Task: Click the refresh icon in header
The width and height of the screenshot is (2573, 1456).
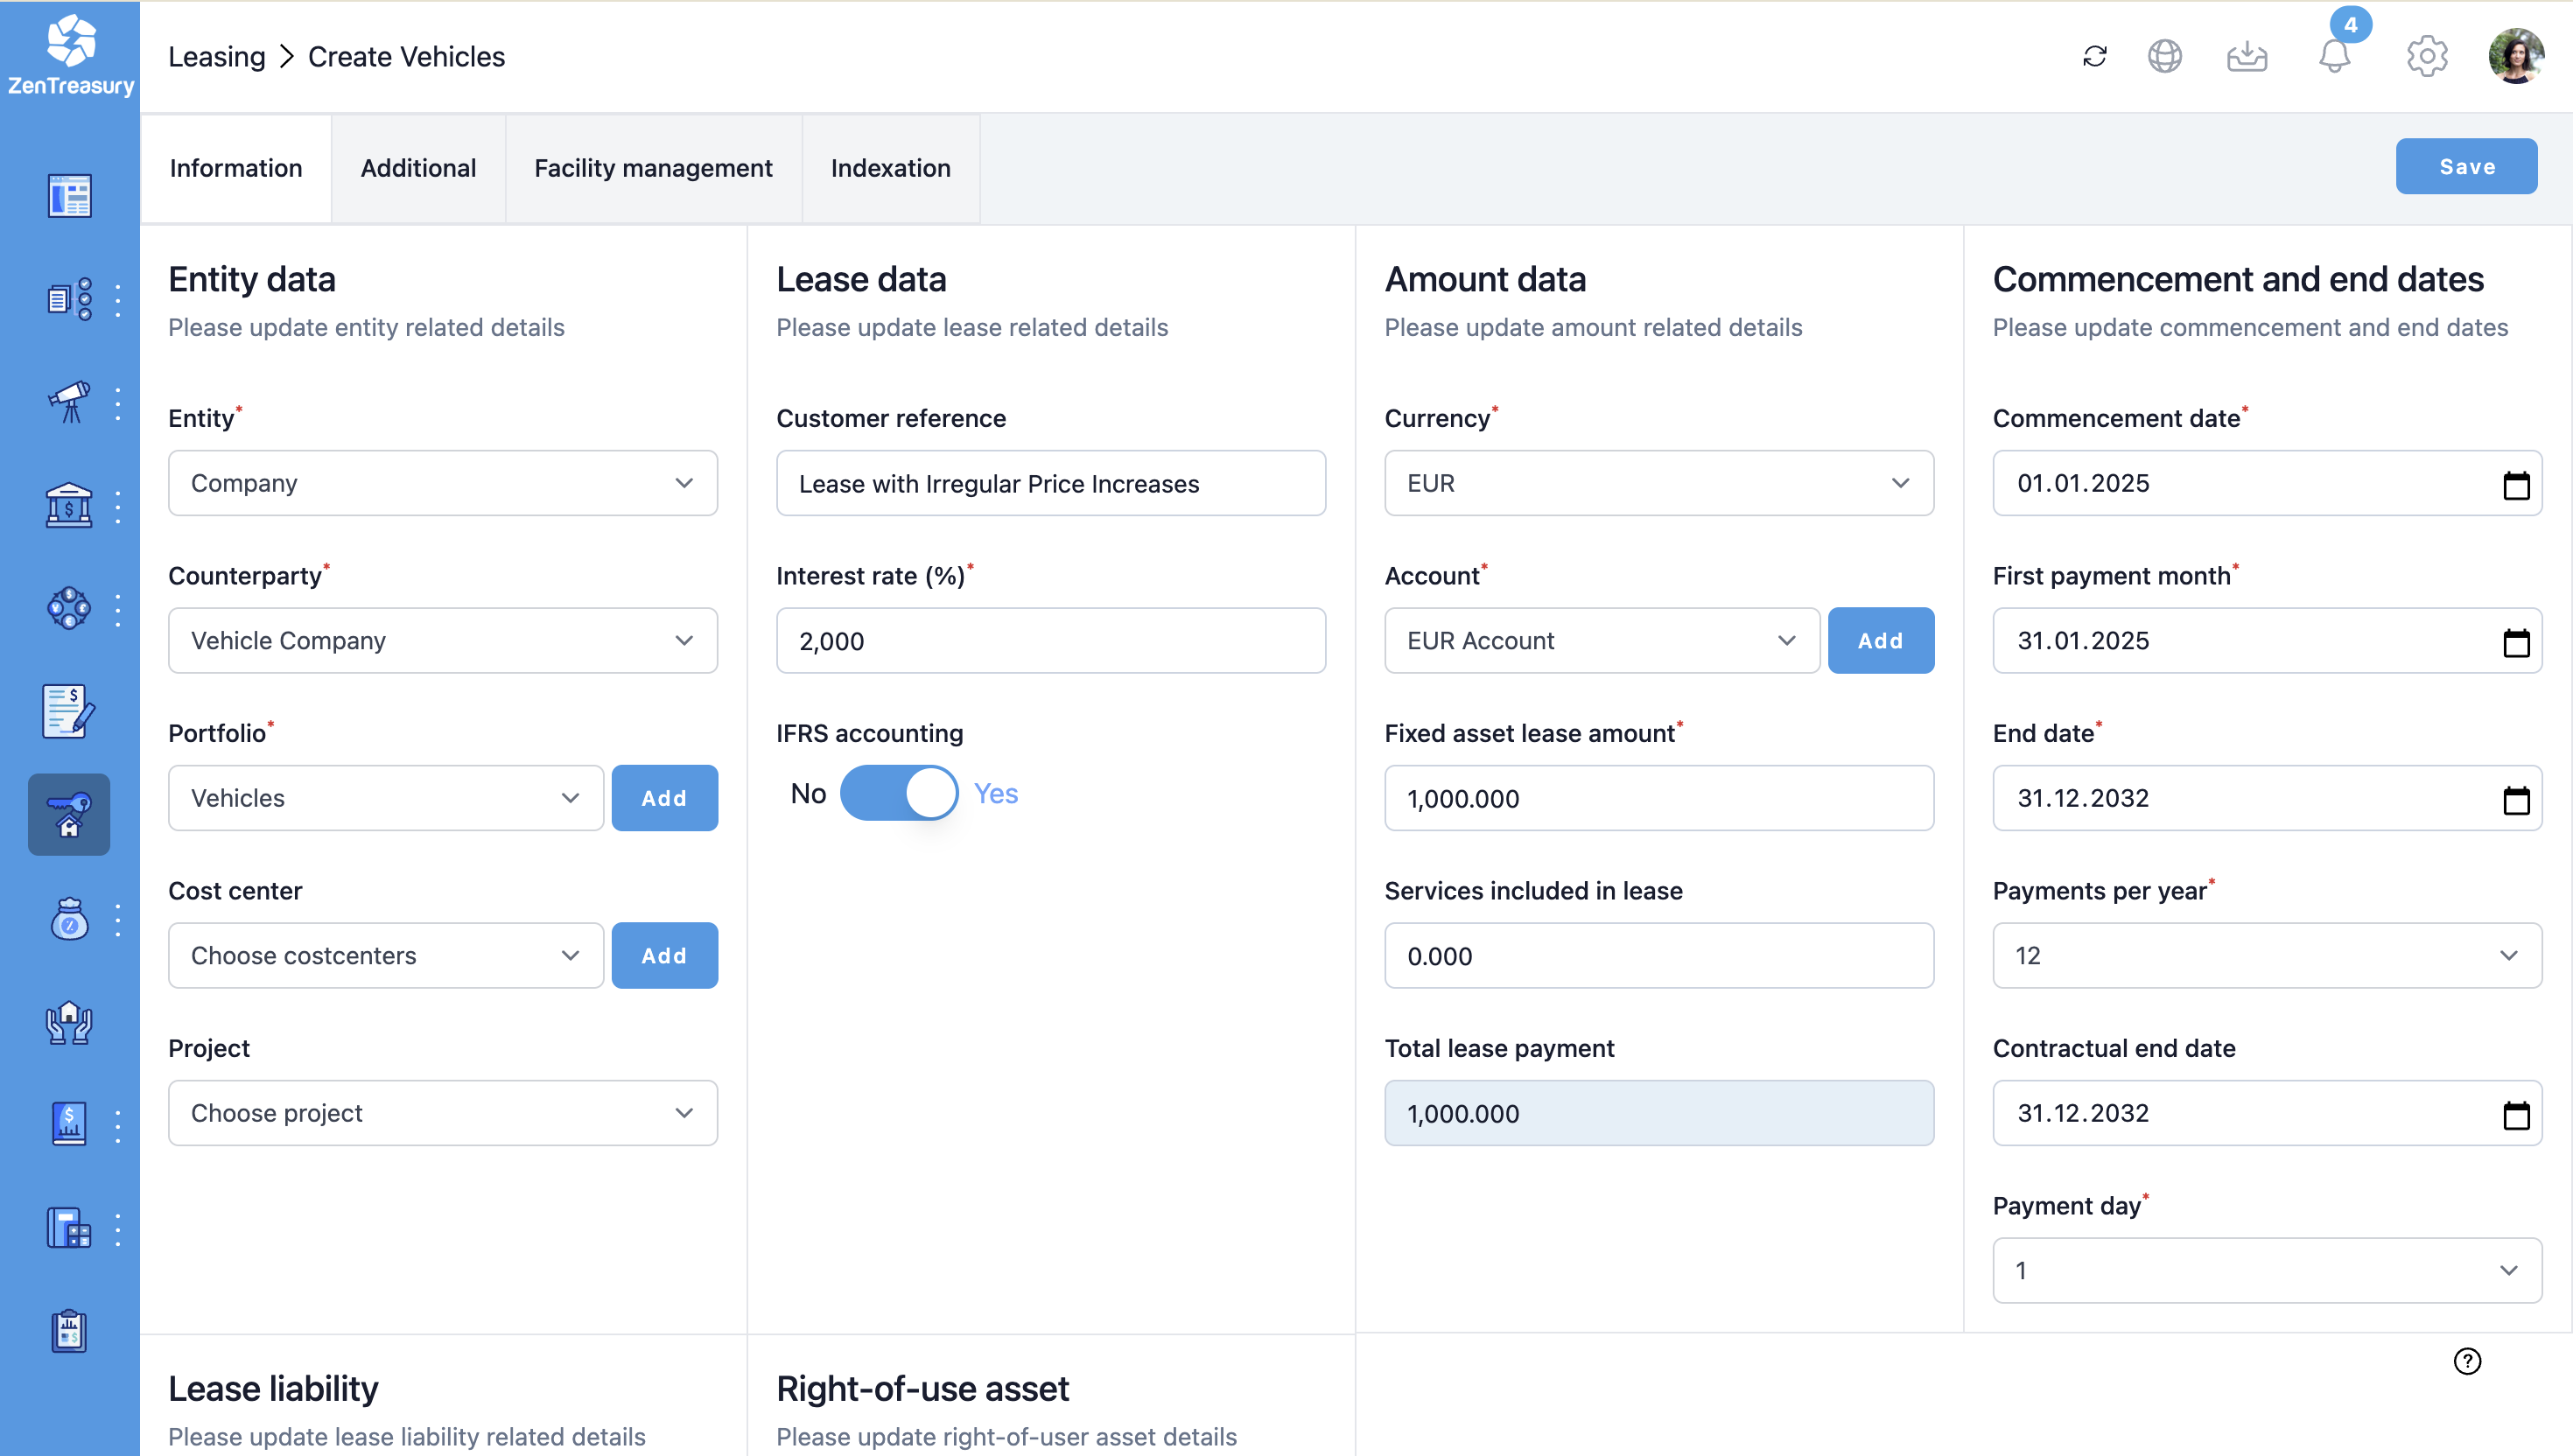Action: [x=2094, y=56]
